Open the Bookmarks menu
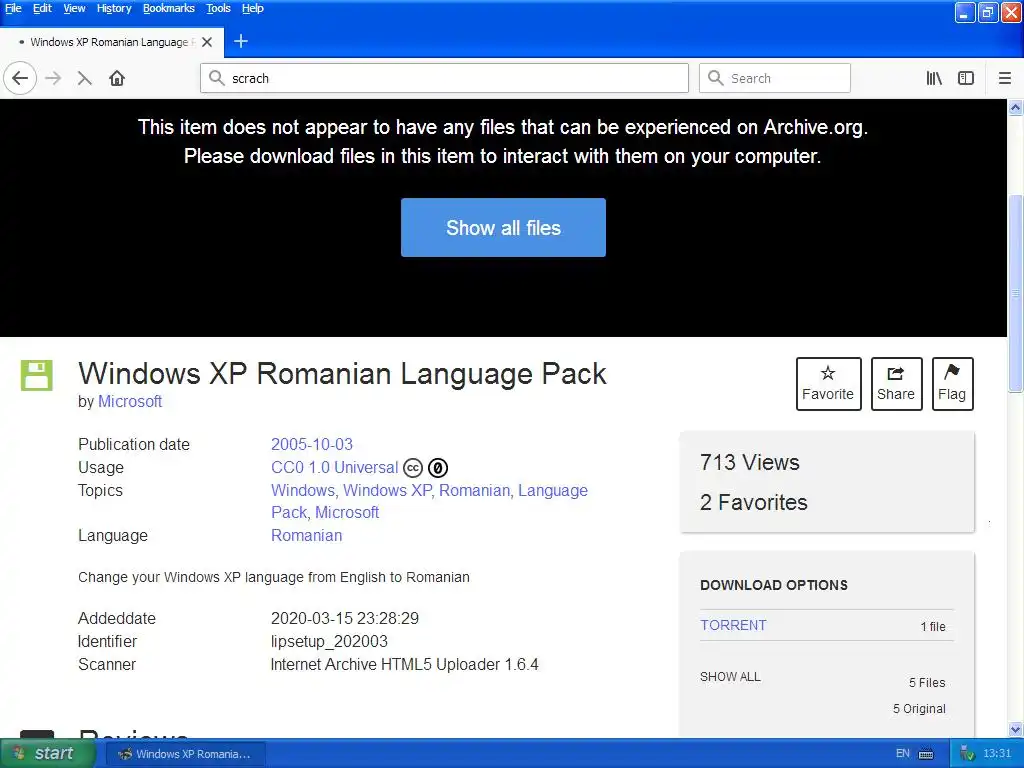1024x768 pixels. [168, 8]
